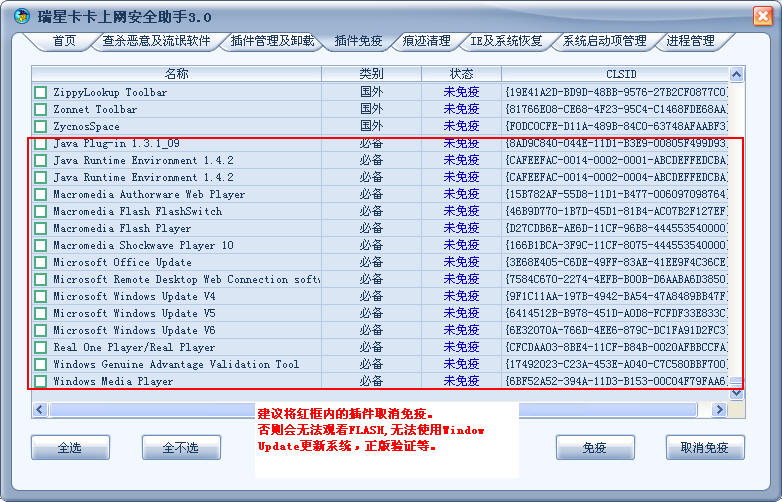Click the horizontal scrollbar thumb
This screenshot has width=782, height=502.
click(x=373, y=410)
